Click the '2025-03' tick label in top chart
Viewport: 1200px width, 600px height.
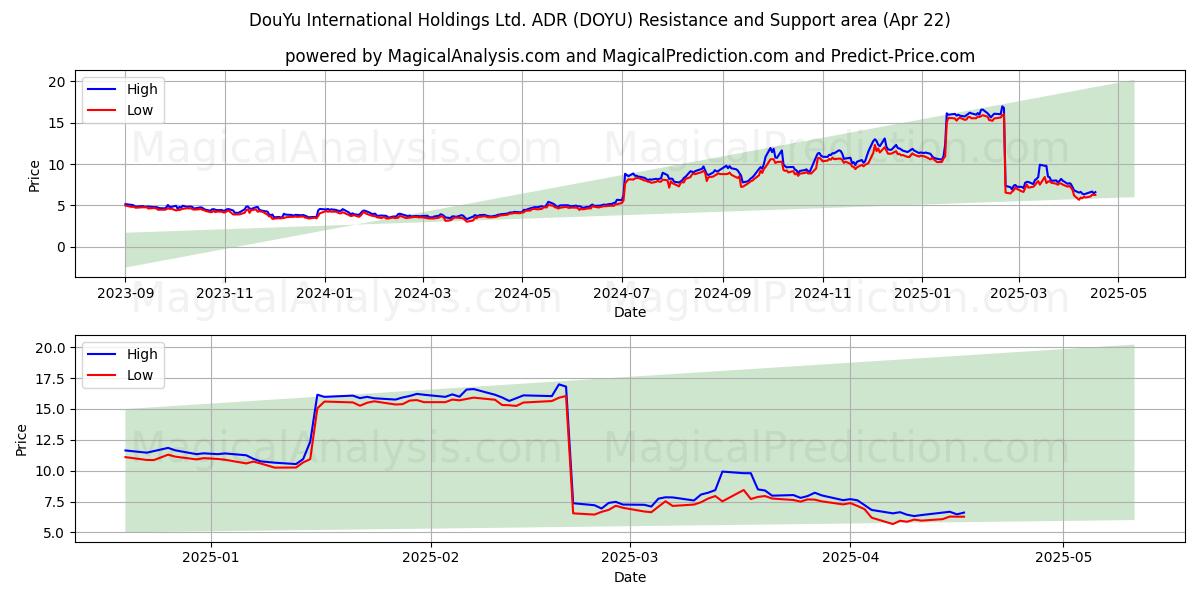point(1019,294)
